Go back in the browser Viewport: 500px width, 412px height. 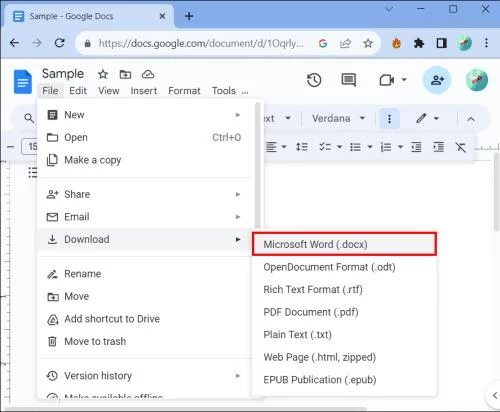click(14, 43)
